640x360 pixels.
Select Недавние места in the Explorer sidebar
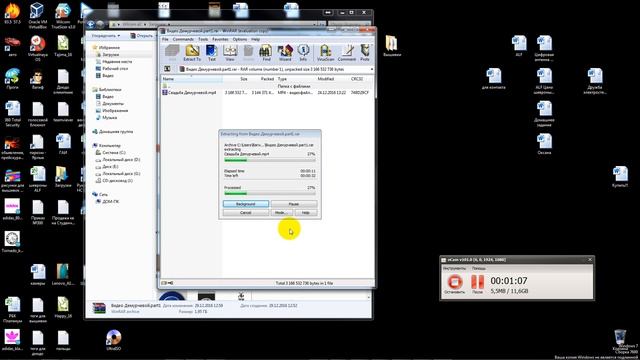(x=117, y=62)
